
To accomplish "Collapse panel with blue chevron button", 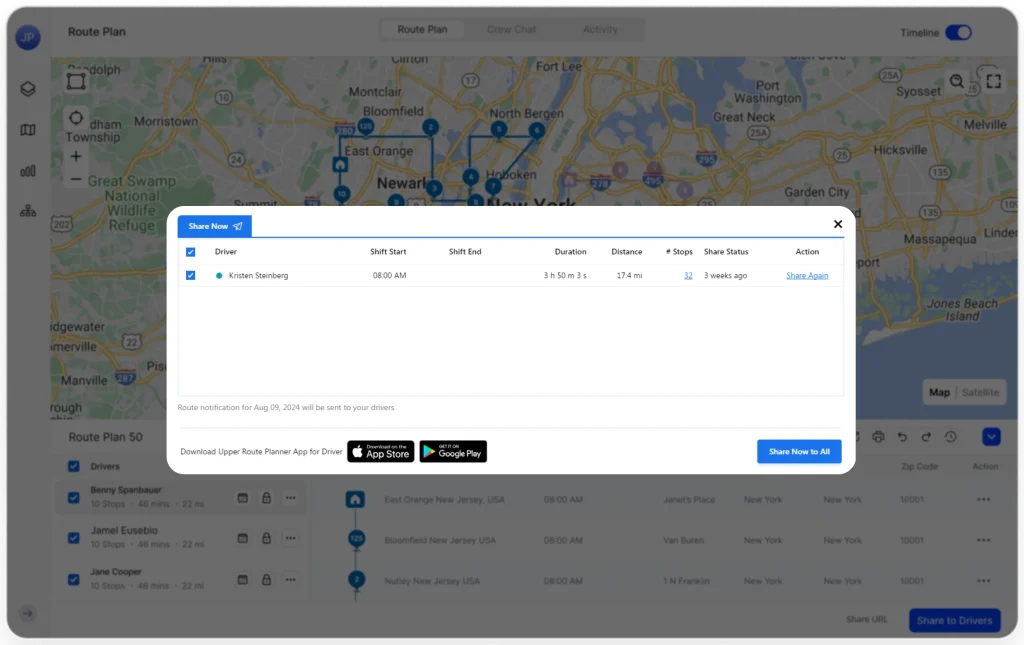I will pyautogui.click(x=991, y=437).
